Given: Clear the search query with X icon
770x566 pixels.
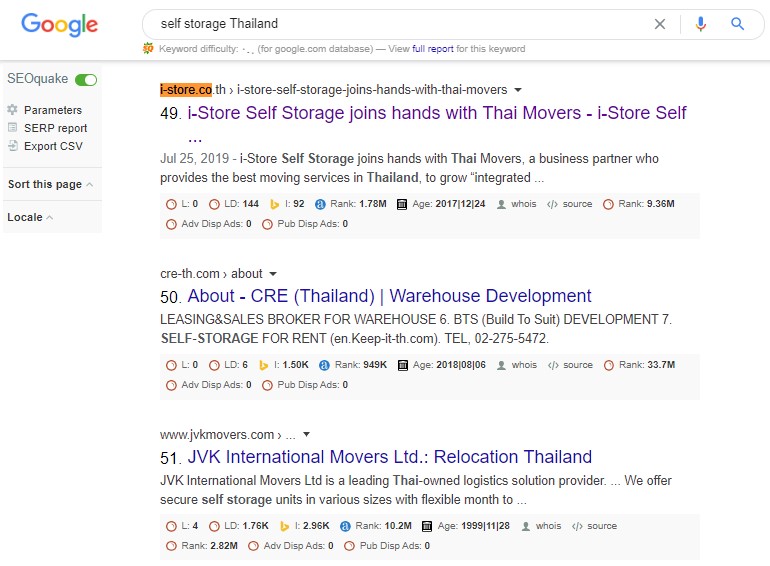Looking at the screenshot, I should (660, 24).
